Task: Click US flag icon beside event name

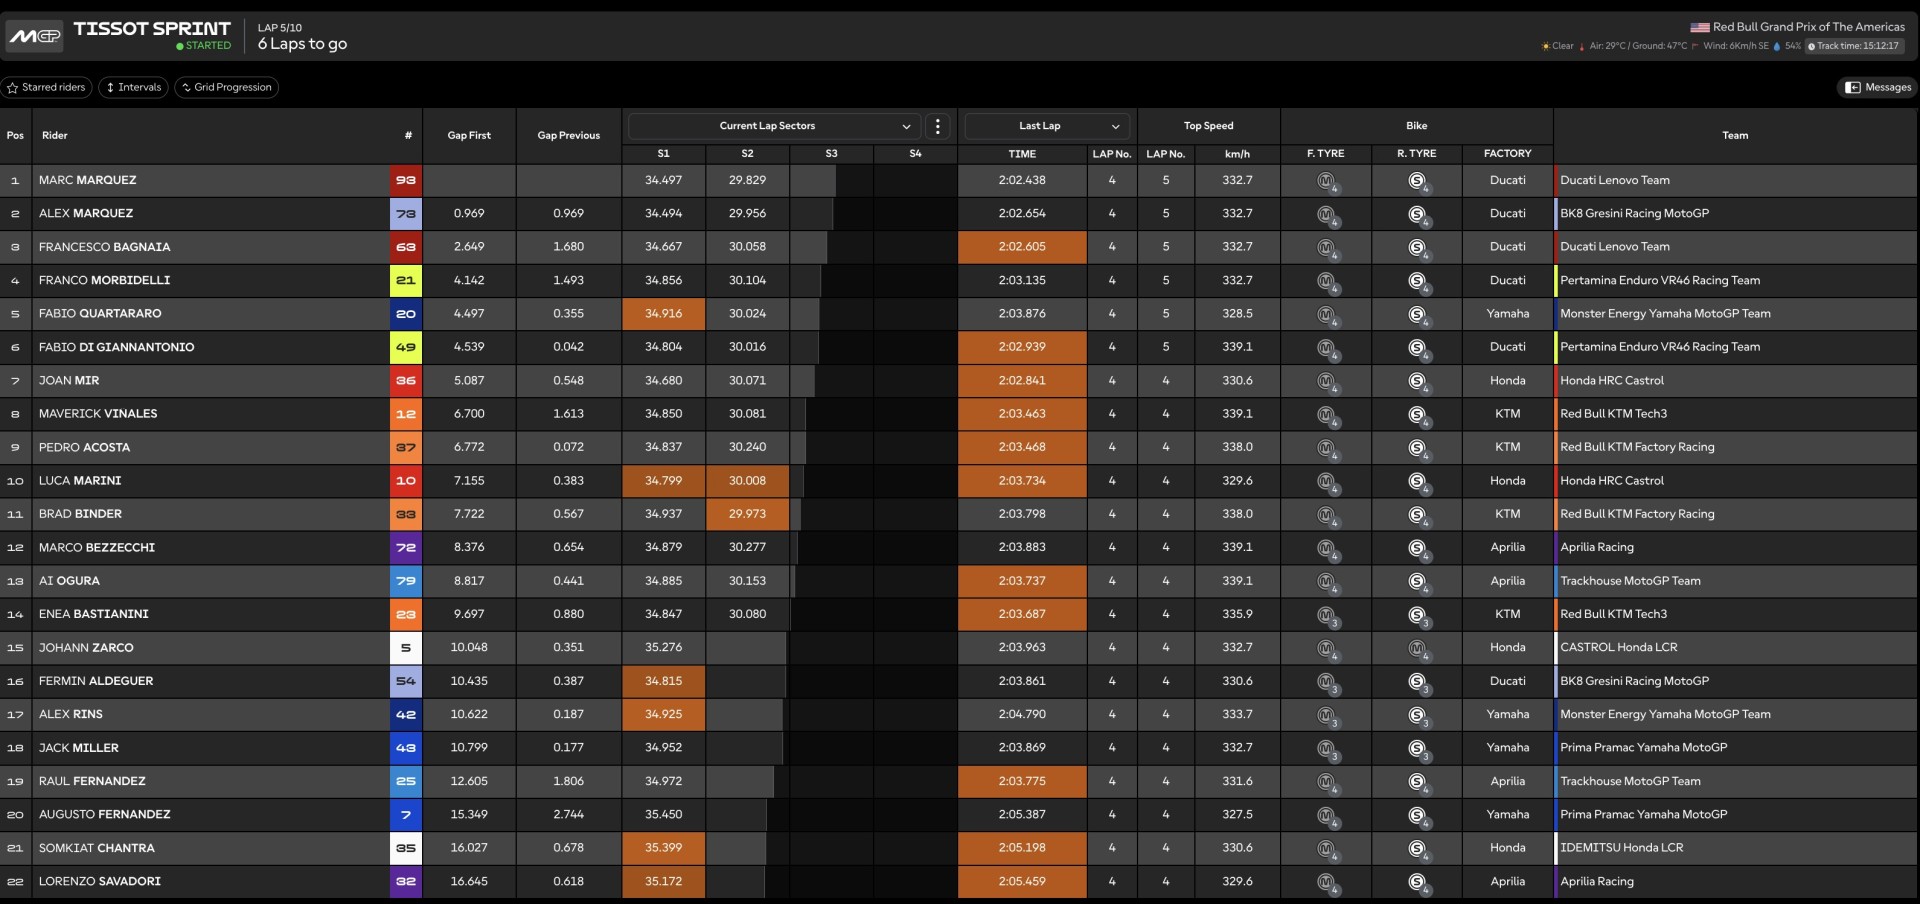Action: tap(1700, 28)
